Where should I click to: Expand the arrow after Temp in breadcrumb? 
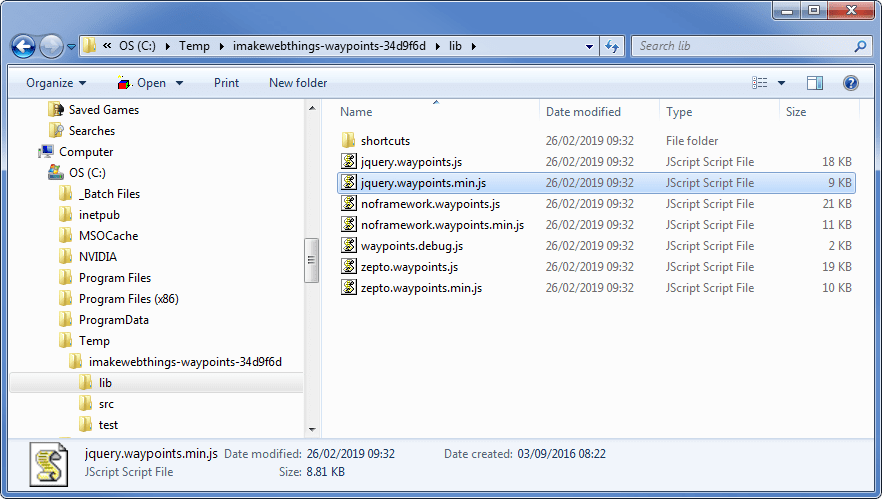pos(221,46)
